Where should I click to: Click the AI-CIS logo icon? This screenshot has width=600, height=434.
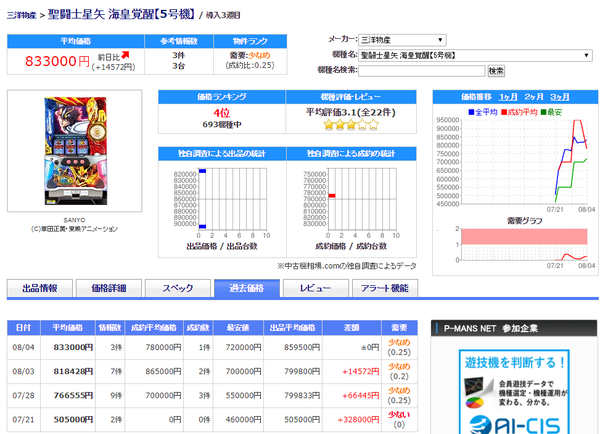[481, 425]
